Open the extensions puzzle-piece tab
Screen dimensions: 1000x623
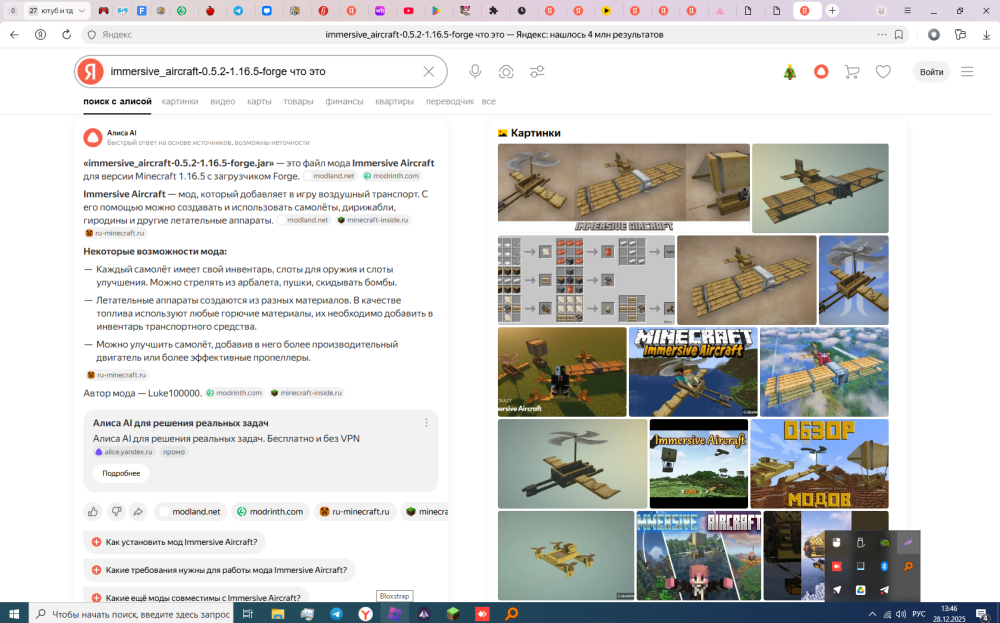click(x=493, y=10)
